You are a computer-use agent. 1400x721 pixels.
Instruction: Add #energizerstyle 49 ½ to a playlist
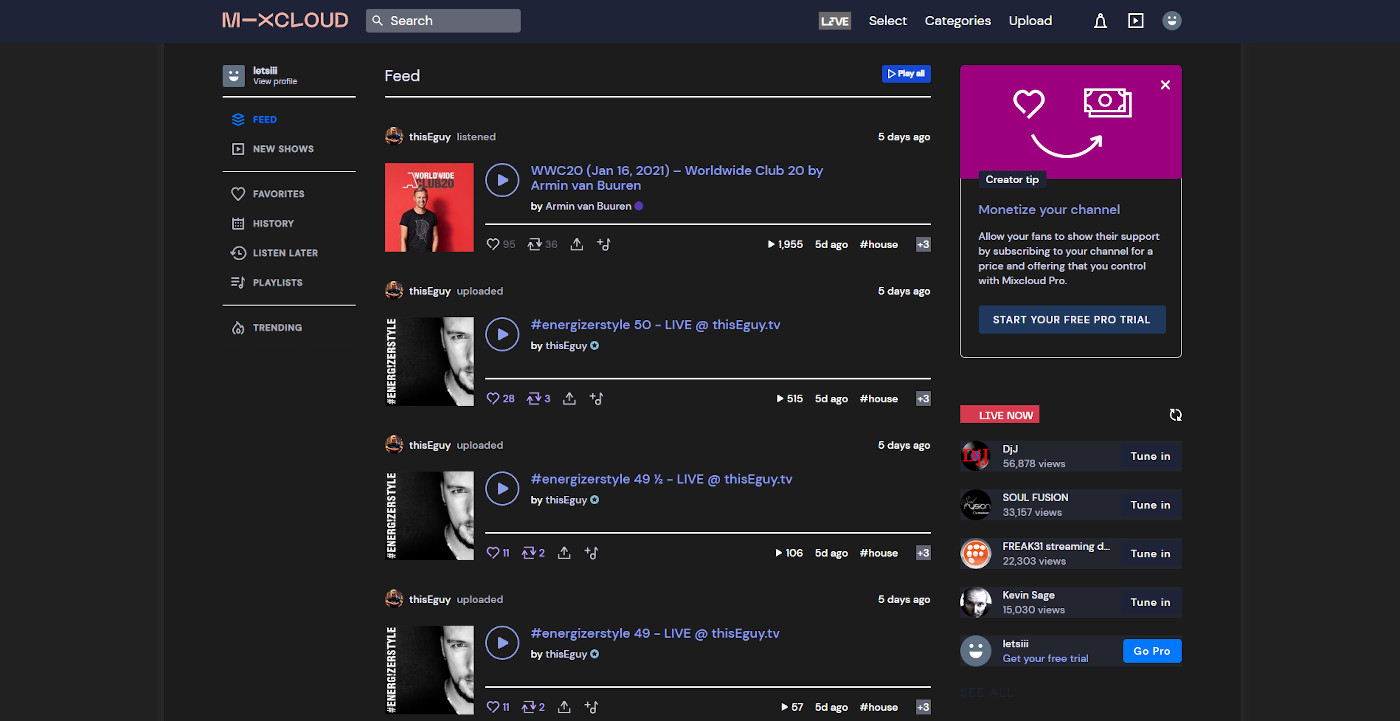[x=591, y=552]
